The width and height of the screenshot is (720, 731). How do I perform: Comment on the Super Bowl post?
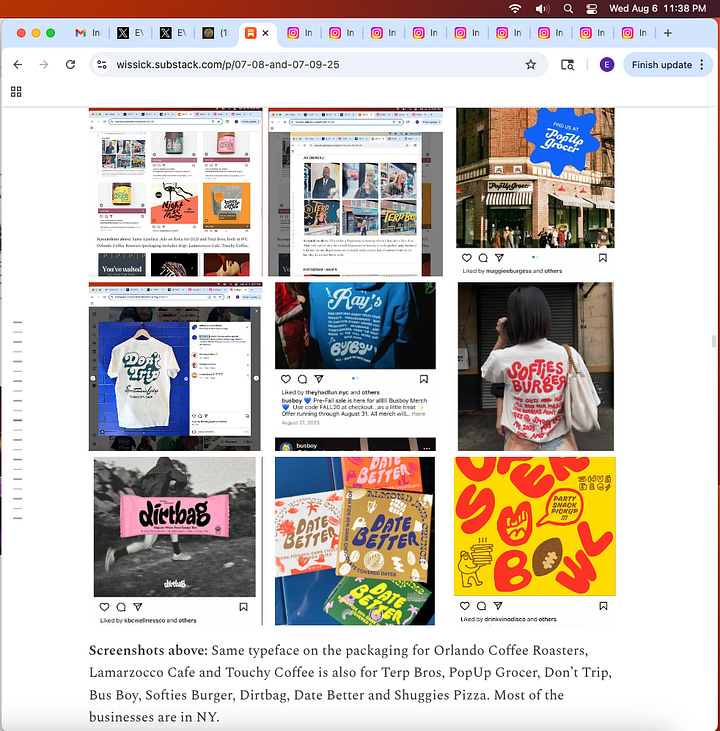coord(481,606)
